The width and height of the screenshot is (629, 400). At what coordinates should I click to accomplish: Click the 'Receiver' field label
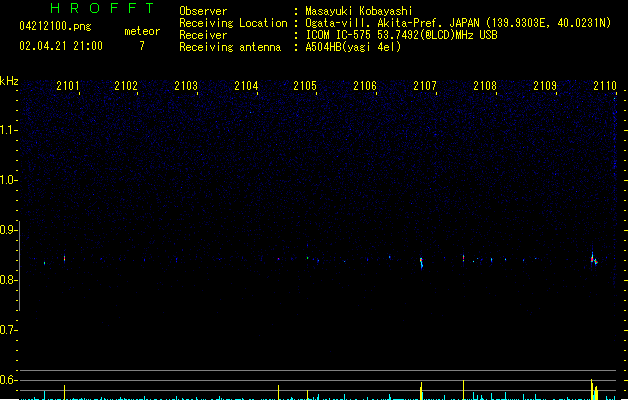click(203, 35)
